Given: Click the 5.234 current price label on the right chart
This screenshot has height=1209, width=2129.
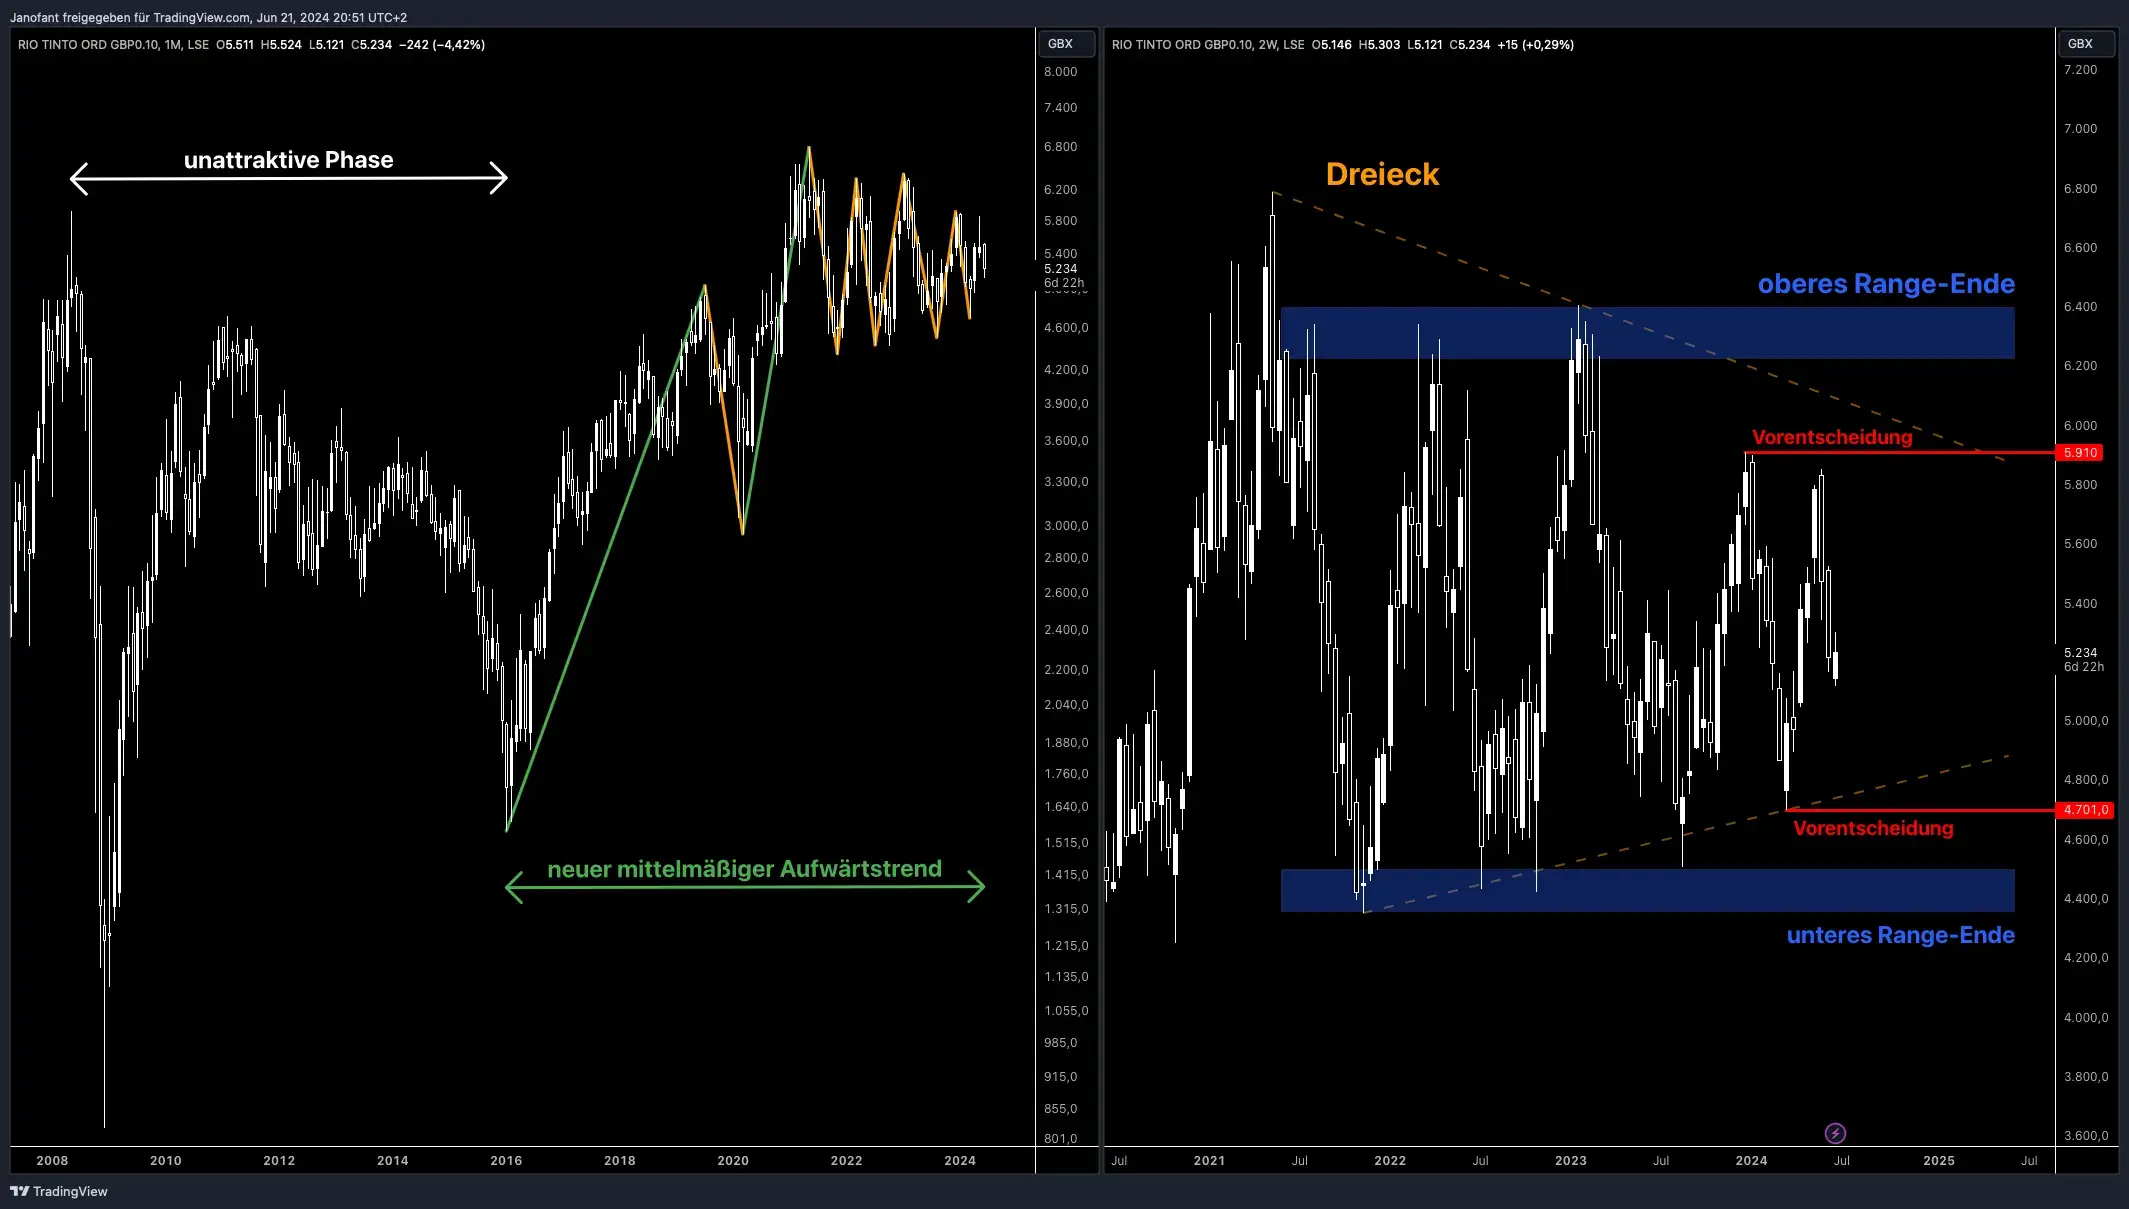Looking at the screenshot, I should [x=2080, y=653].
